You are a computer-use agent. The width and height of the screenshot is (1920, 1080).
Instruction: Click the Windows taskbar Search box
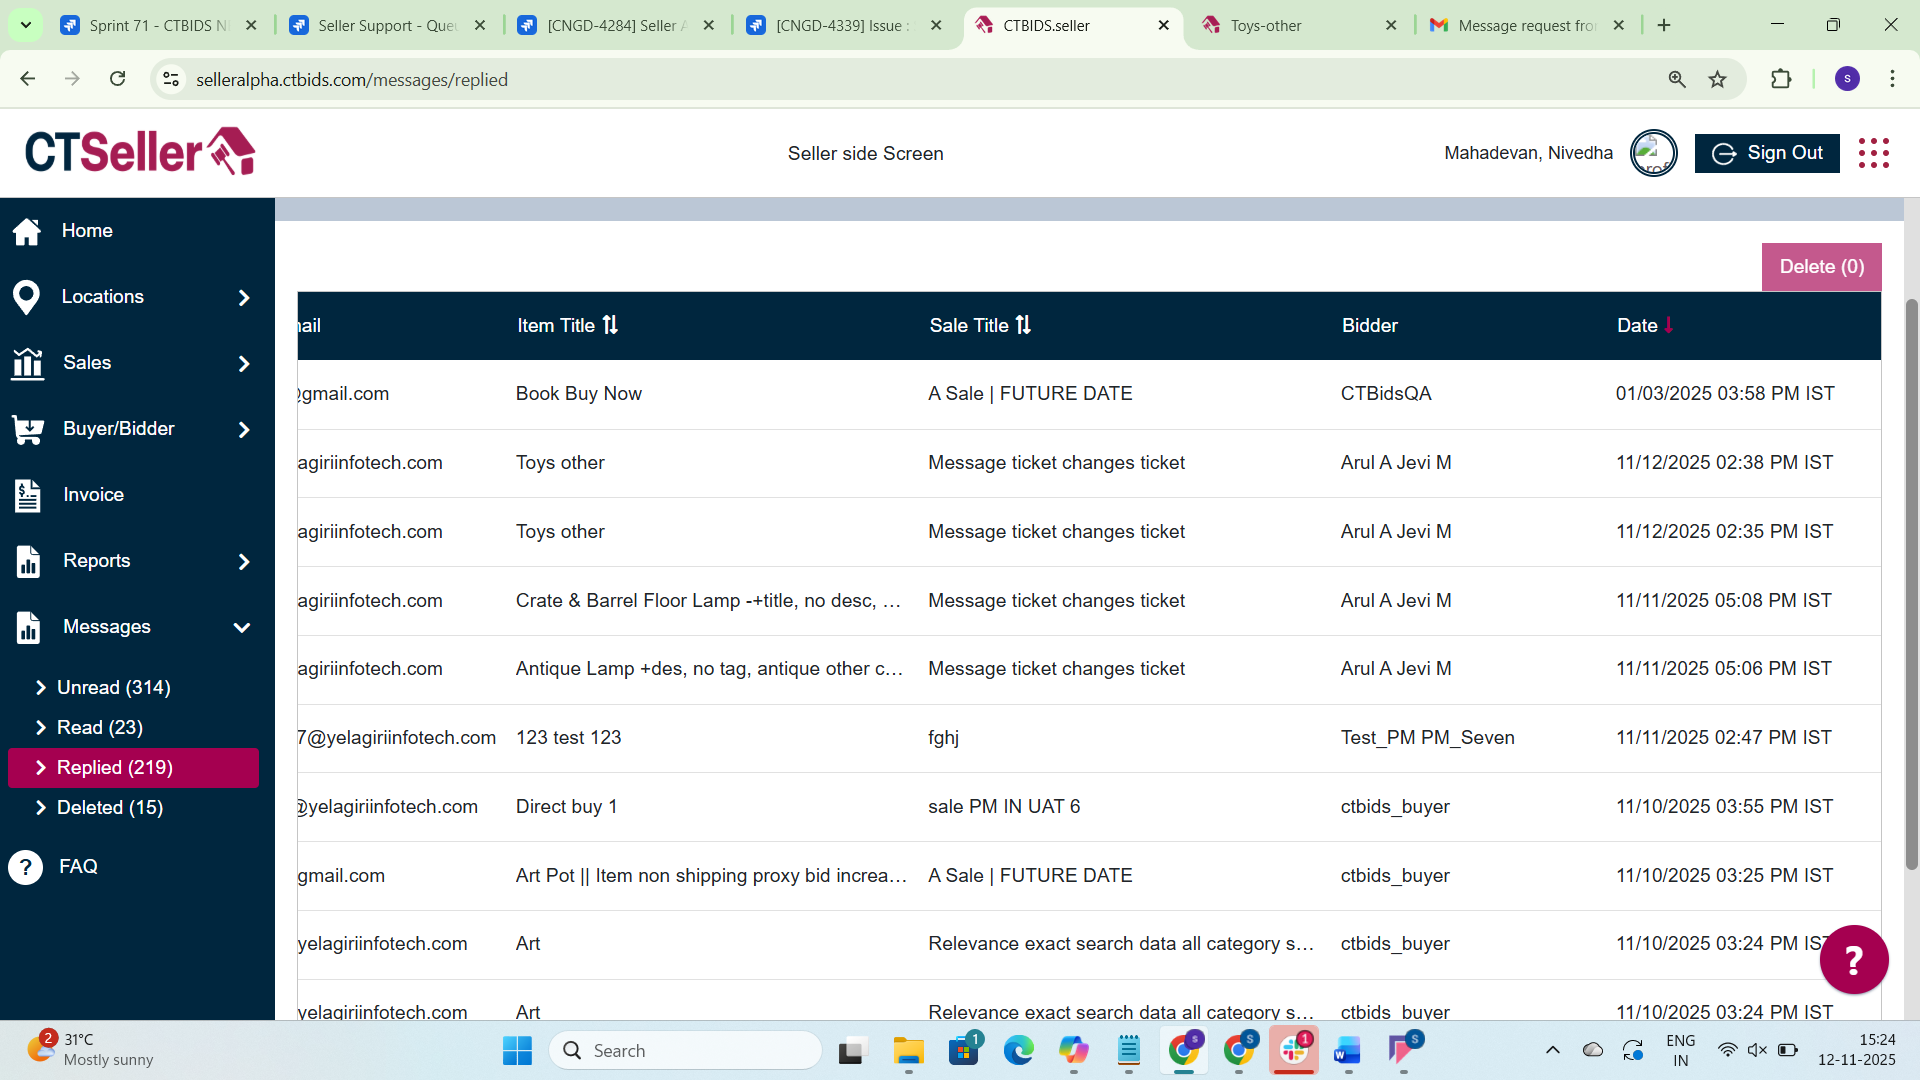(686, 1051)
